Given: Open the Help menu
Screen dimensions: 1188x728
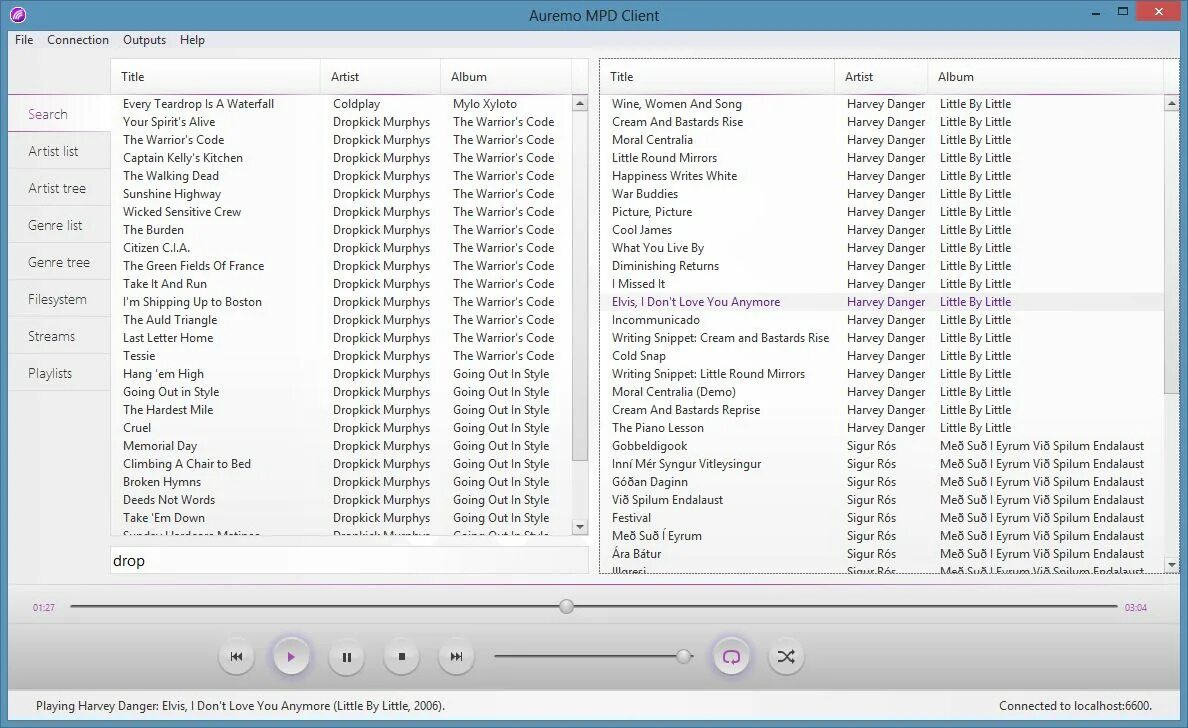Looking at the screenshot, I should [x=192, y=40].
